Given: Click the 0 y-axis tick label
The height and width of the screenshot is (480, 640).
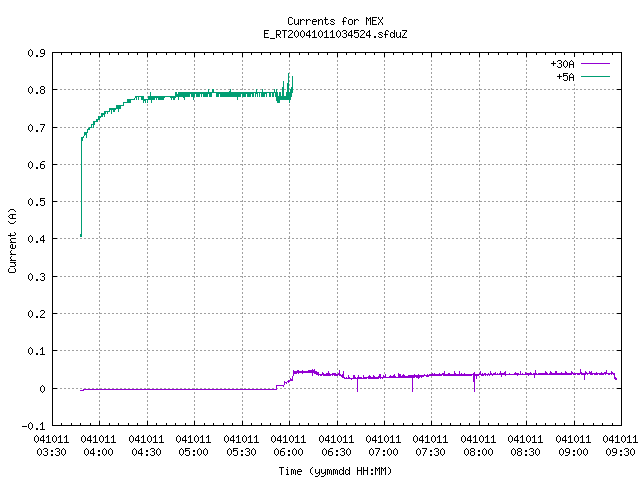Looking at the screenshot, I should point(42,389).
